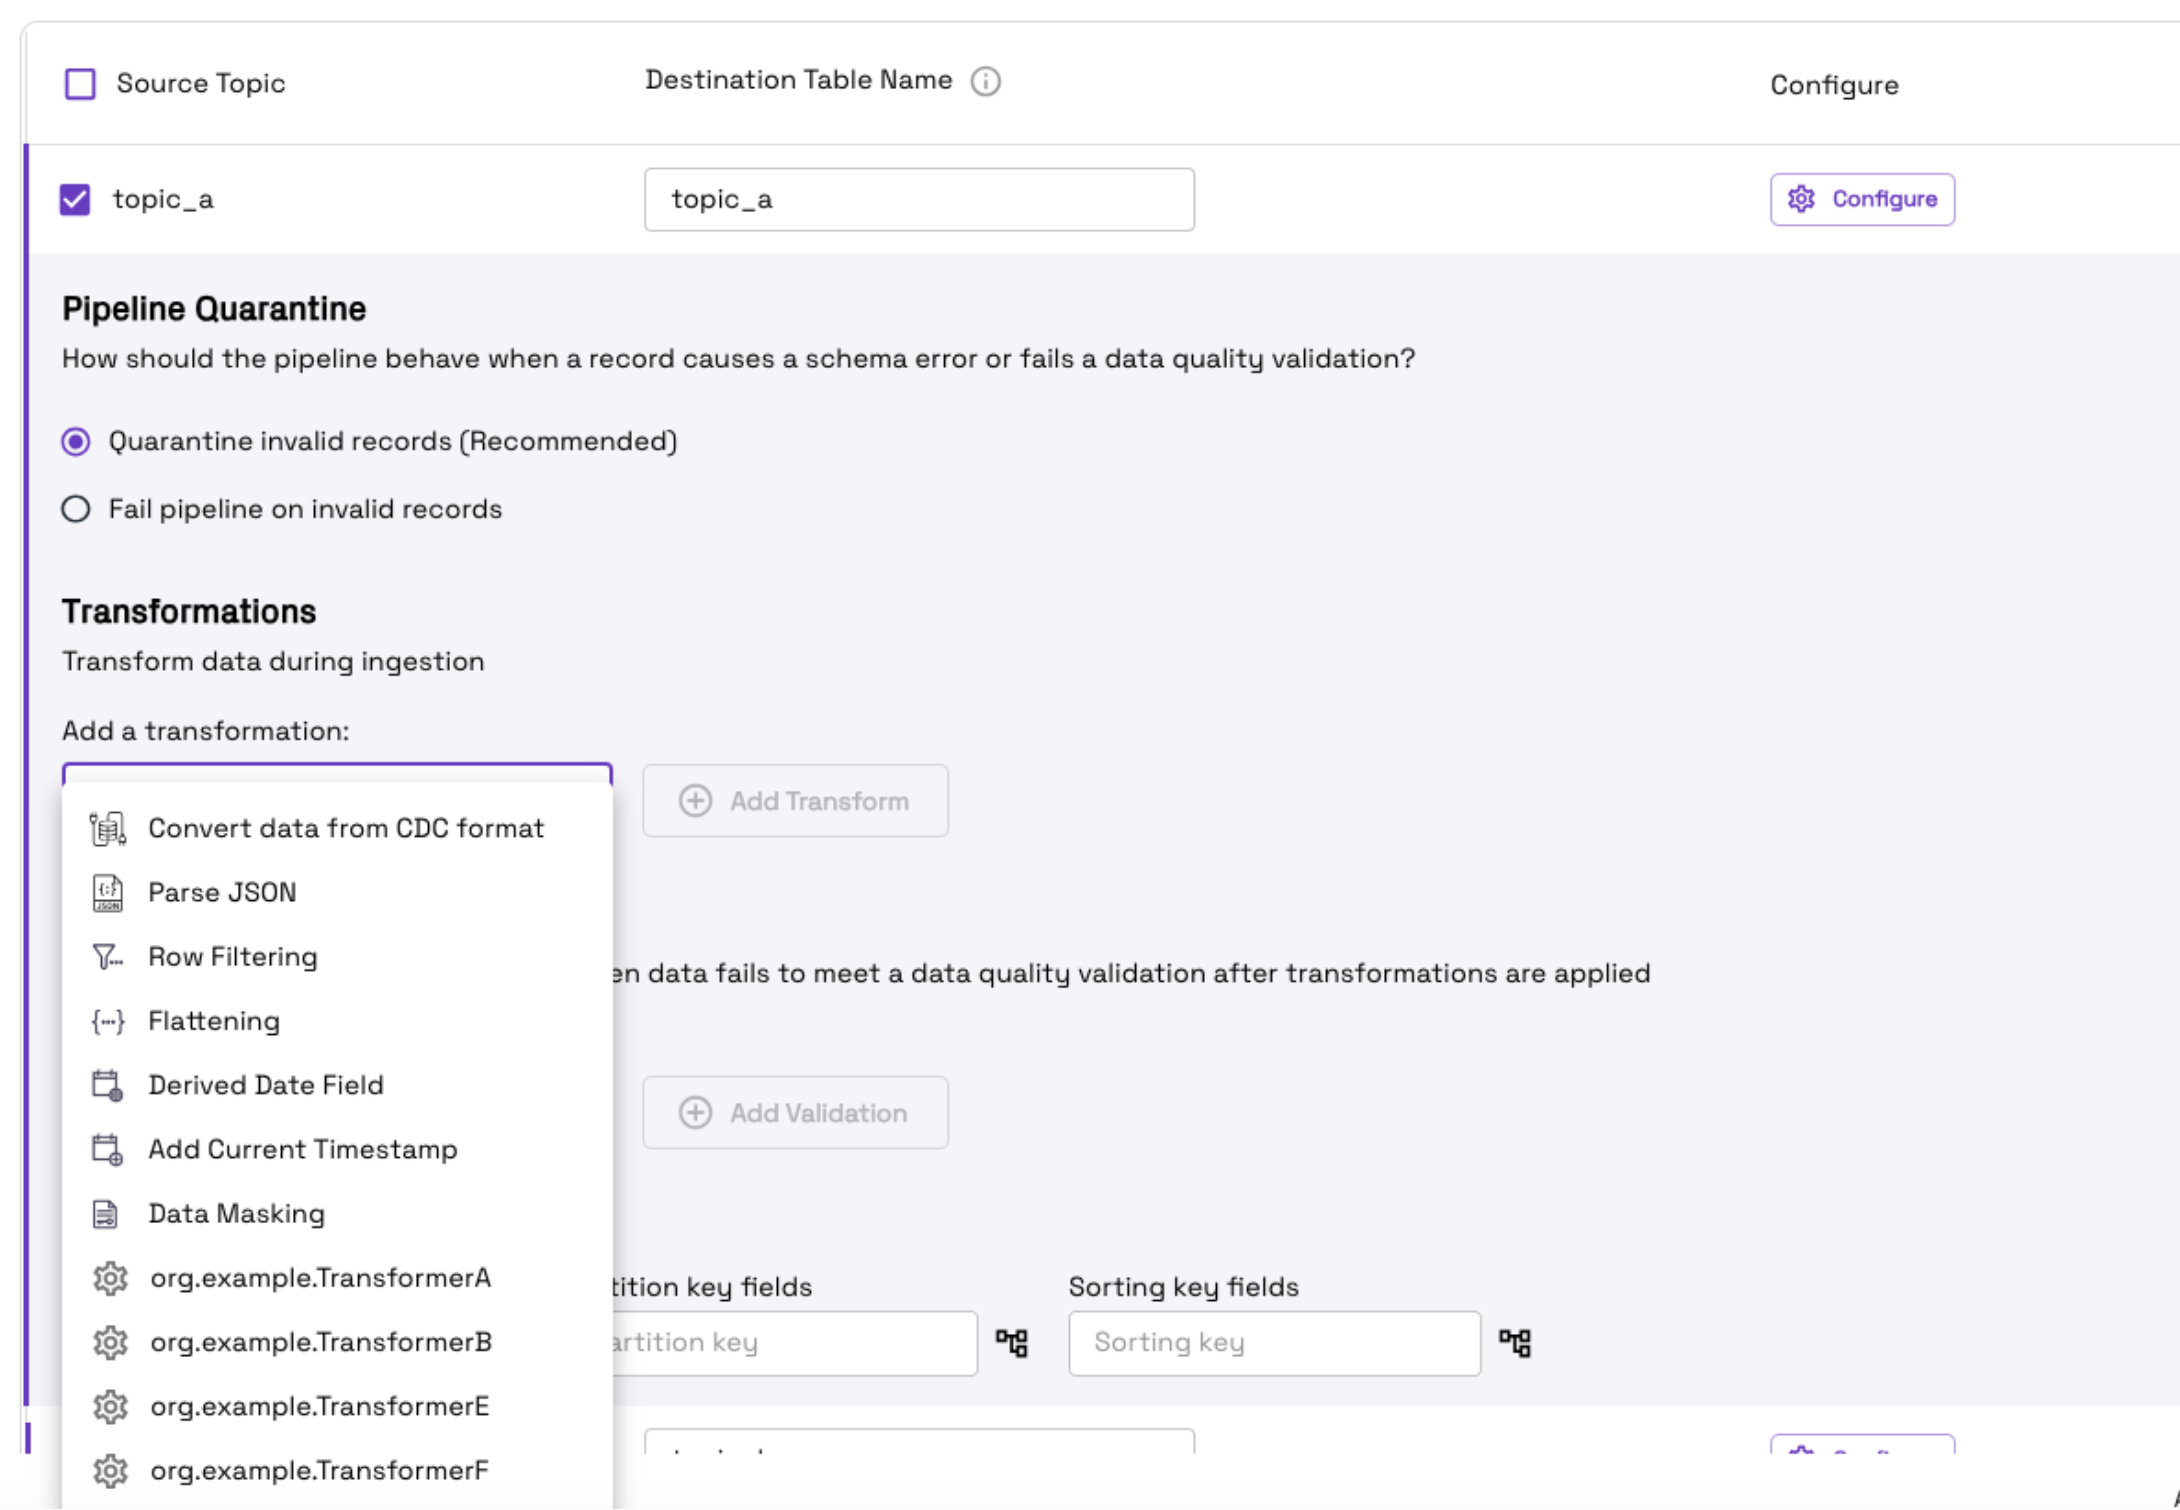
Task: Click the gear icon beside org.example.TransformerA
Action: (x=110, y=1278)
